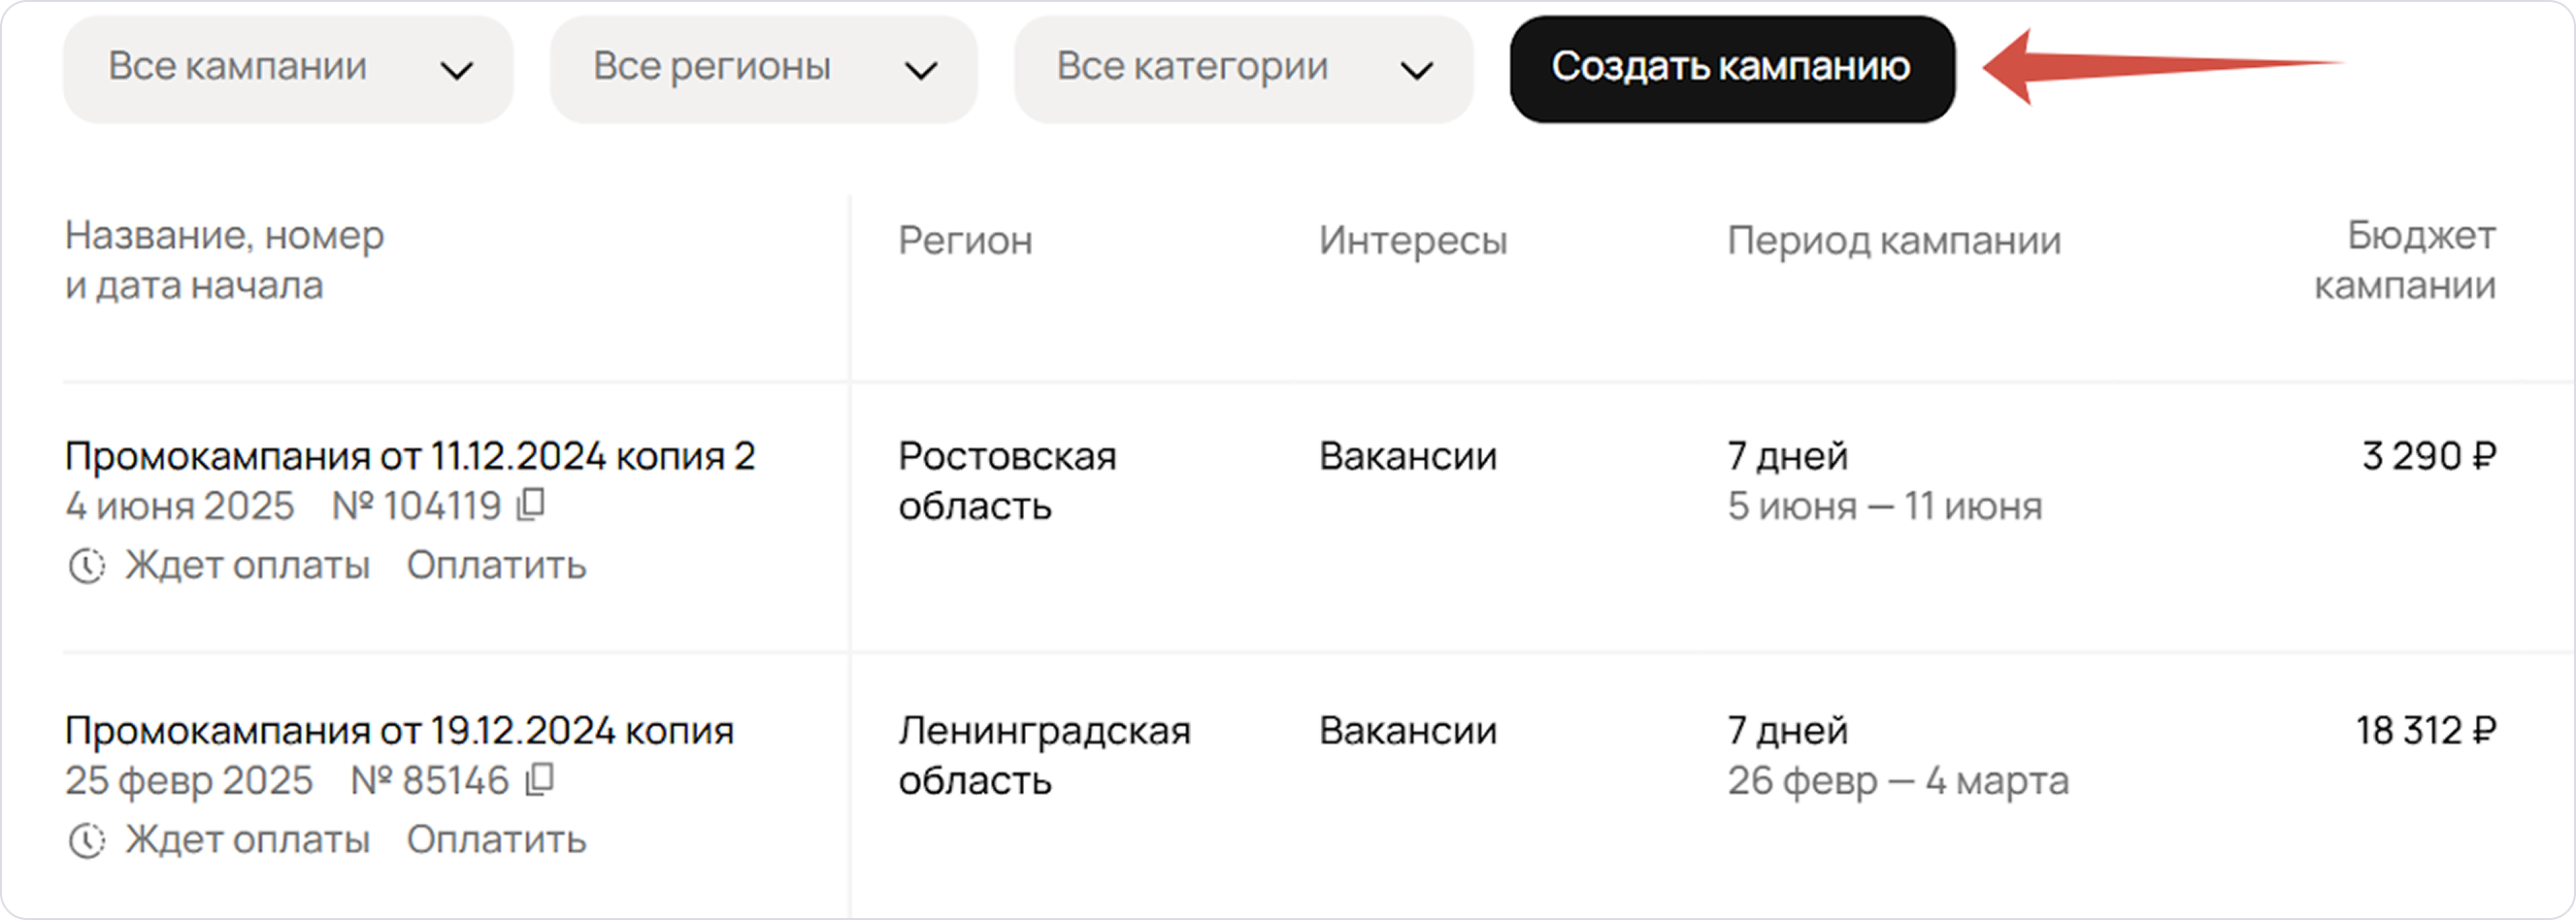
Task: Click clock icon beside first 'Ждет оплаты' status
Action: click(87, 566)
